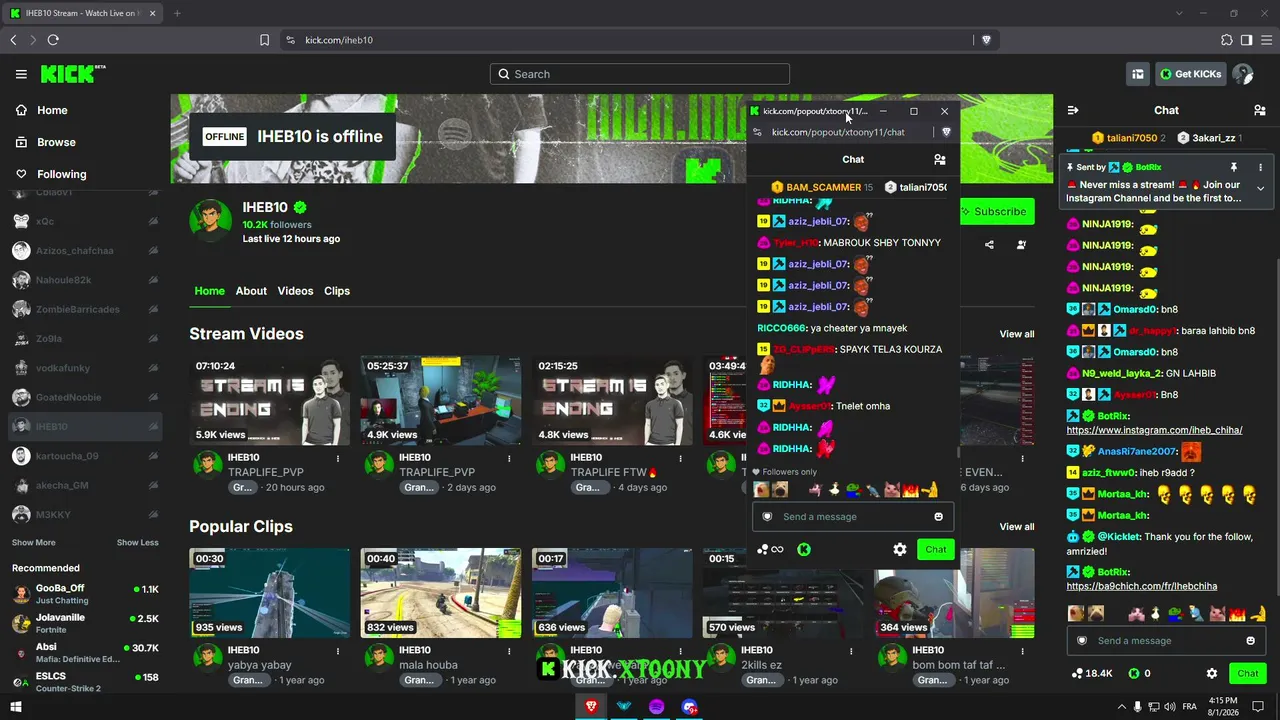Switch to the About tab
Viewport: 1280px width, 720px height.
point(251,291)
